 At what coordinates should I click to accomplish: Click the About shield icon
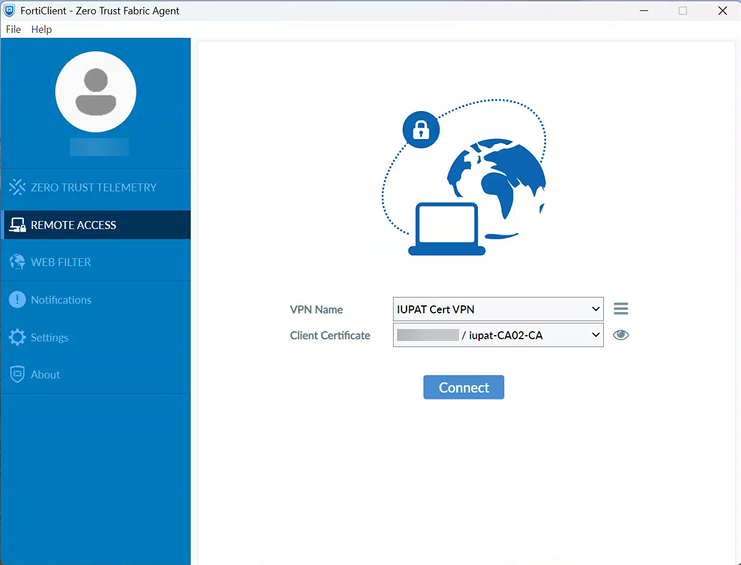pyautogui.click(x=17, y=374)
